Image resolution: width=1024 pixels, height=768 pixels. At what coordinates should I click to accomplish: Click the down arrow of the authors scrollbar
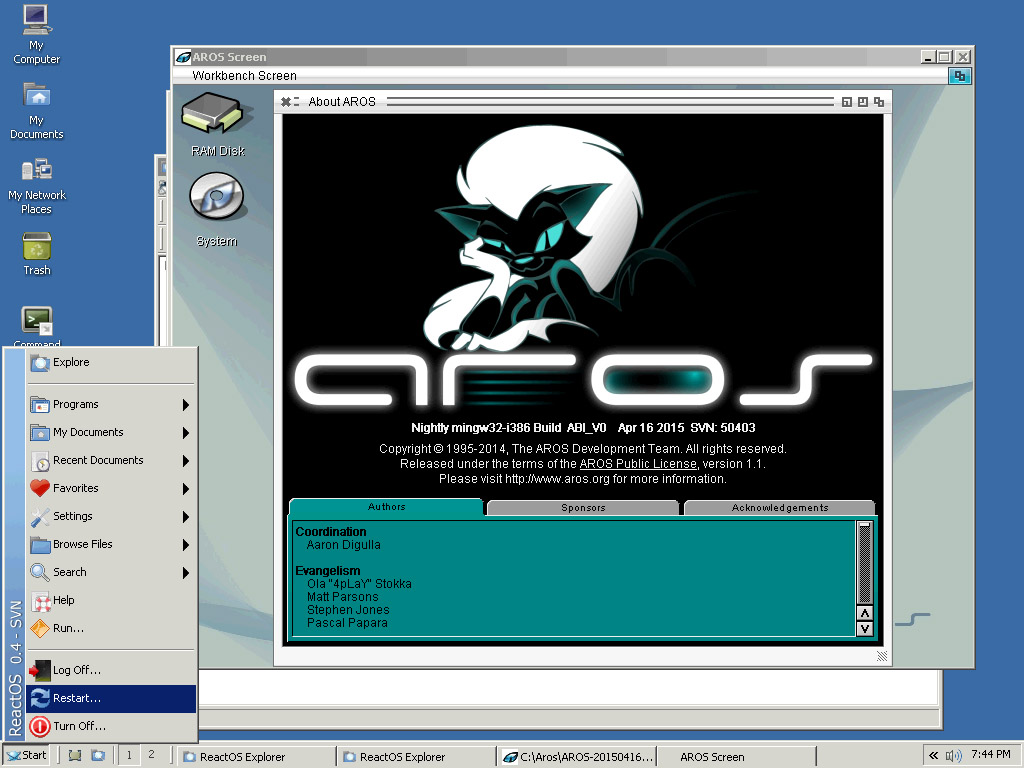tap(865, 629)
